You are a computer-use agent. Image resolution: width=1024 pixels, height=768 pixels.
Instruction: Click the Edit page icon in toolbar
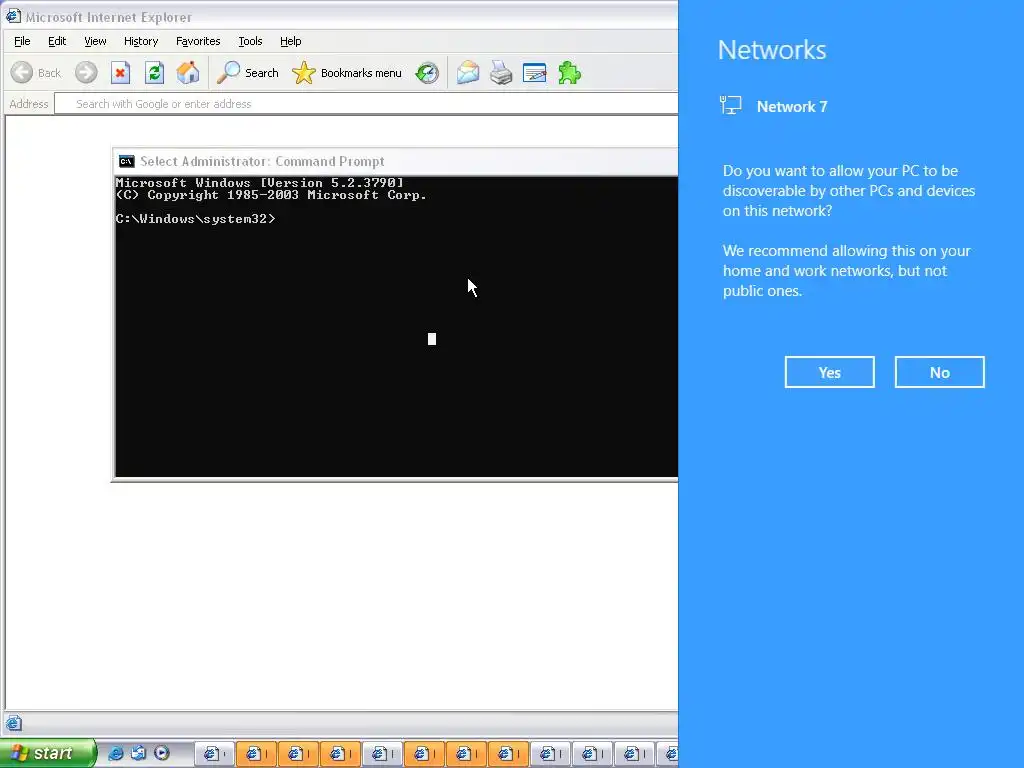535,73
